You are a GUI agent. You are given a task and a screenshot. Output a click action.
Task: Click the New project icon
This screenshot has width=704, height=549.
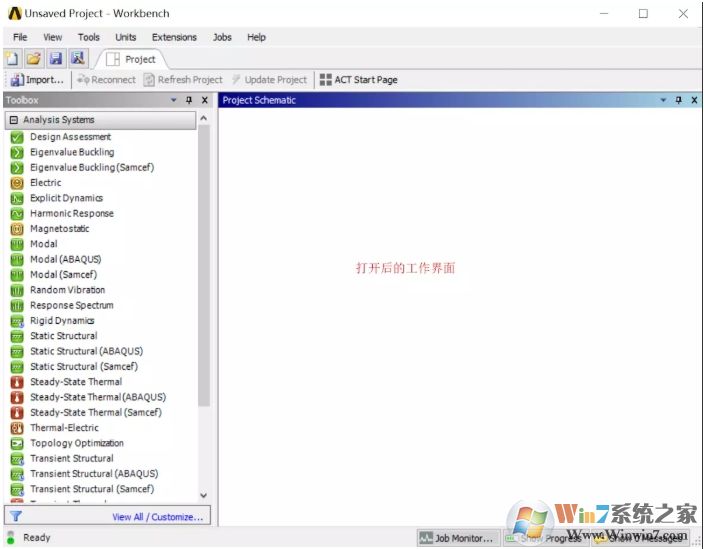click(12, 59)
